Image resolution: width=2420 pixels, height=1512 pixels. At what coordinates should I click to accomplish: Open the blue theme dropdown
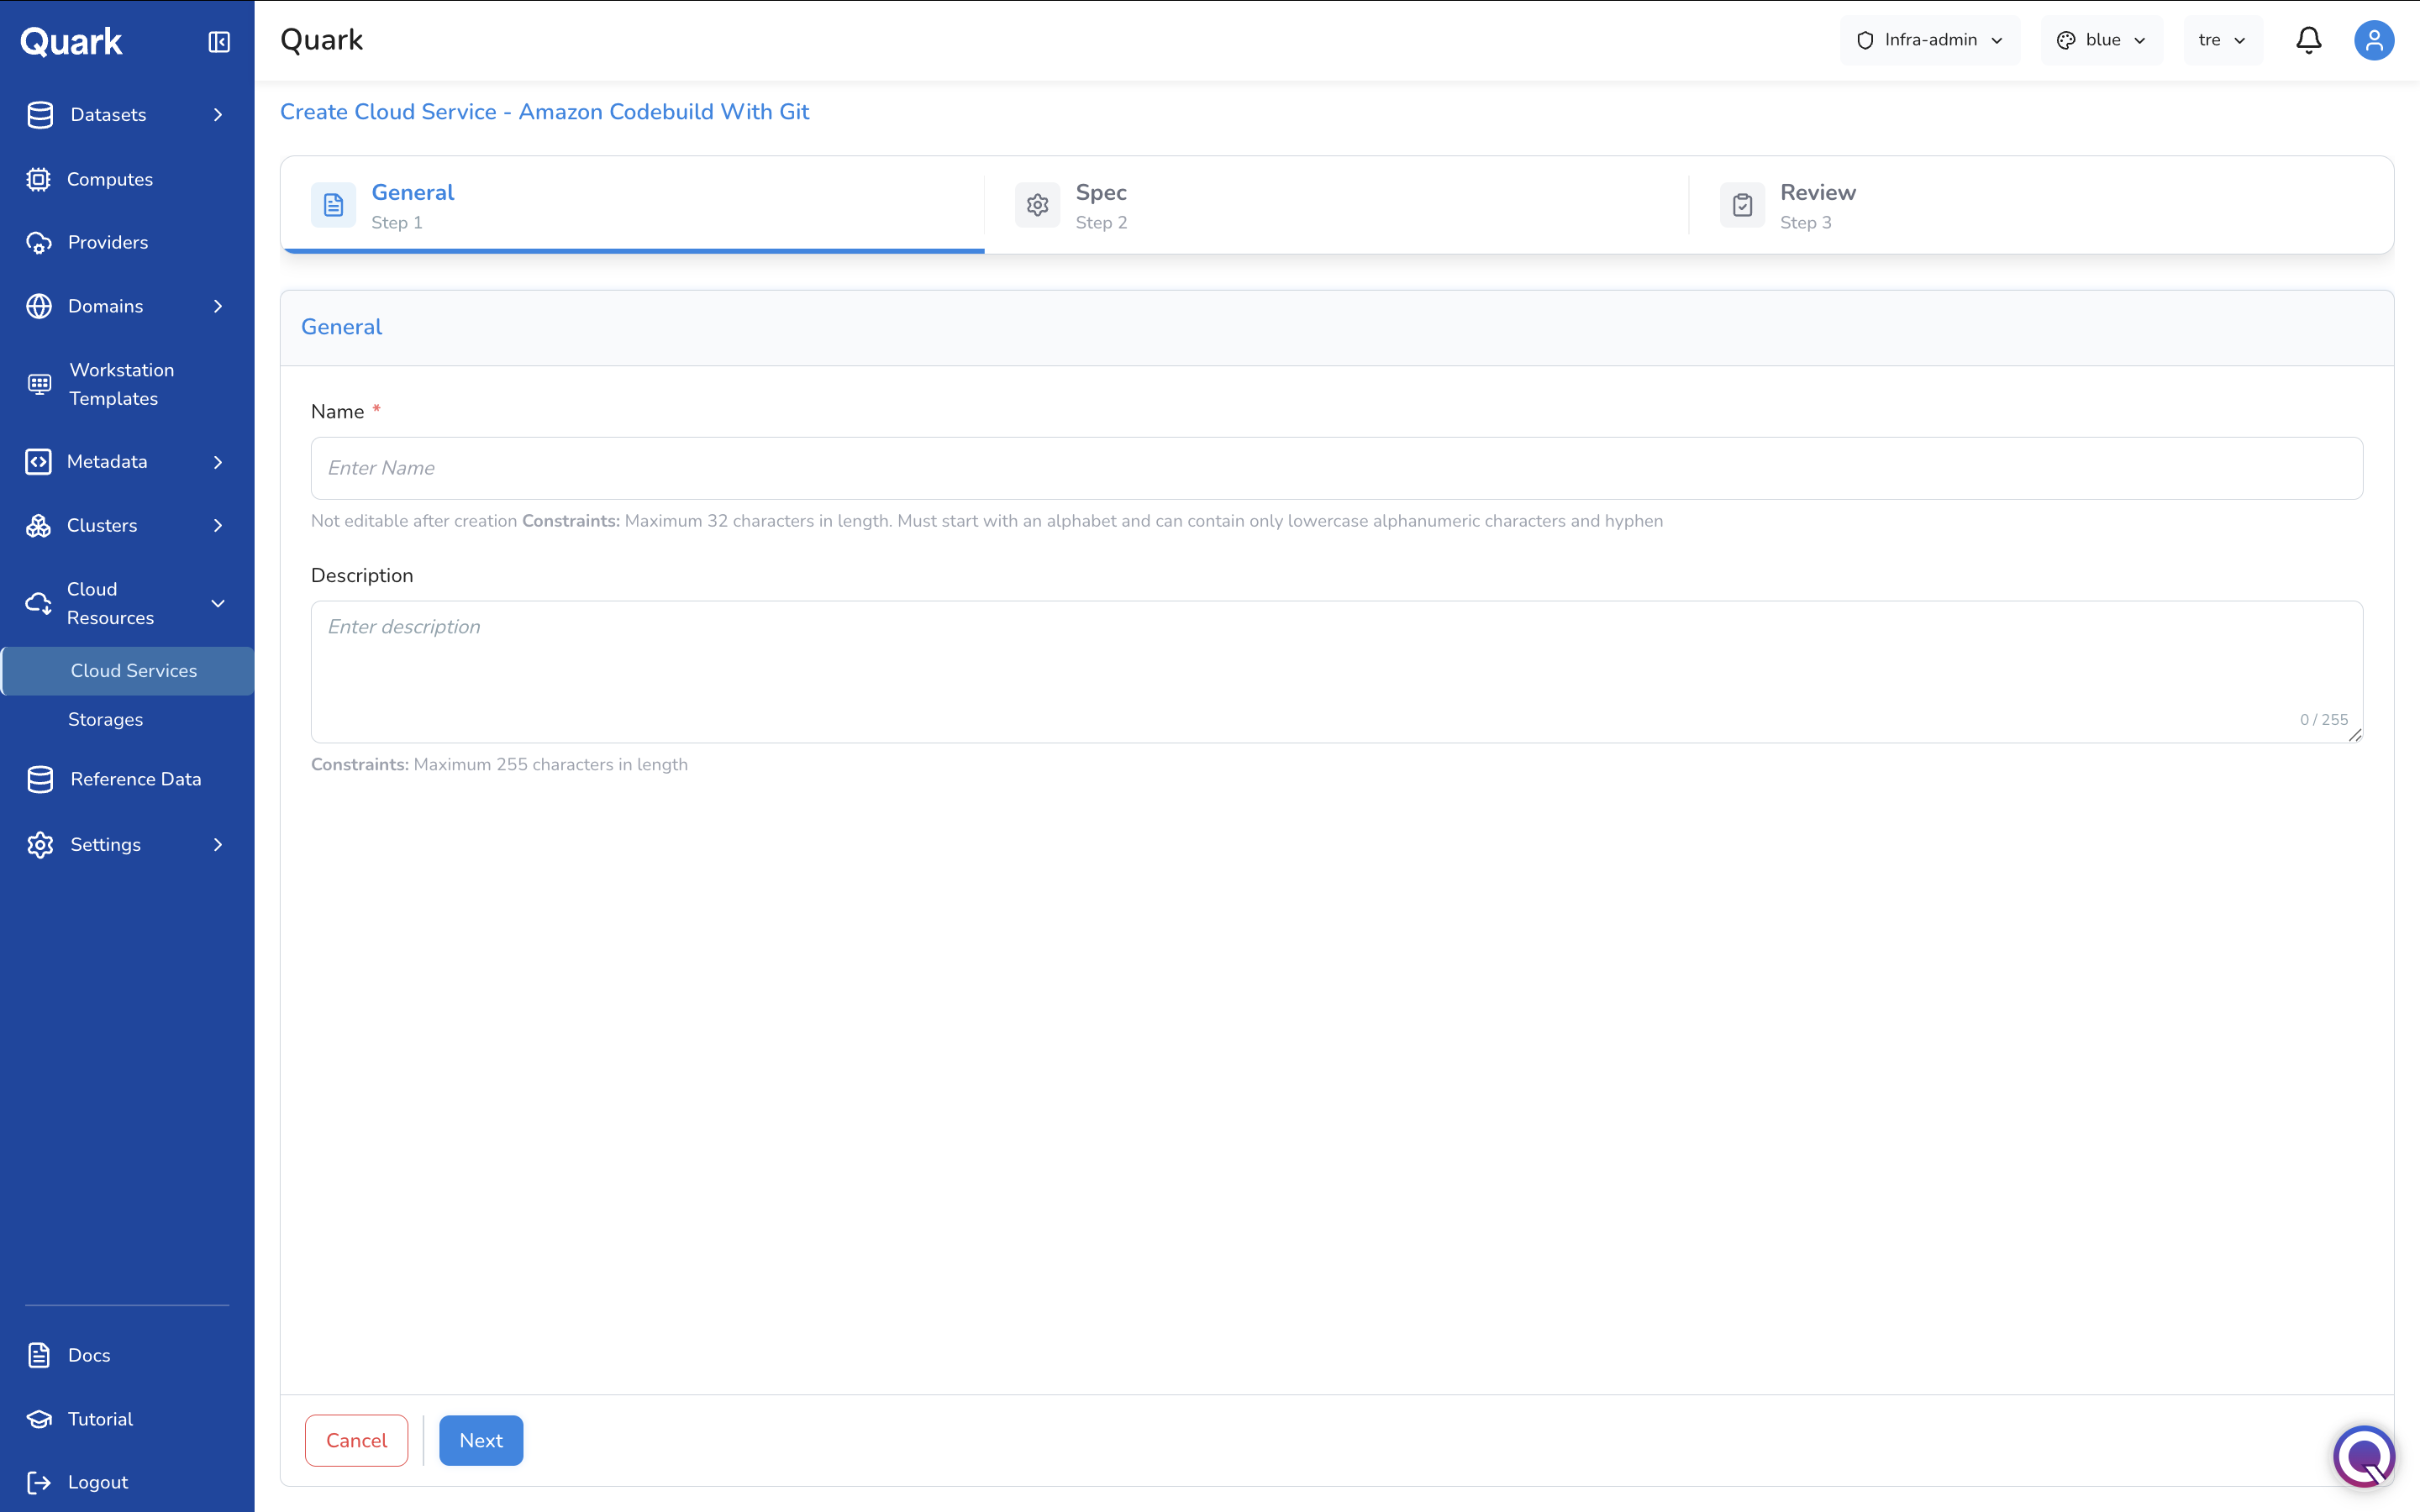[2102, 40]
